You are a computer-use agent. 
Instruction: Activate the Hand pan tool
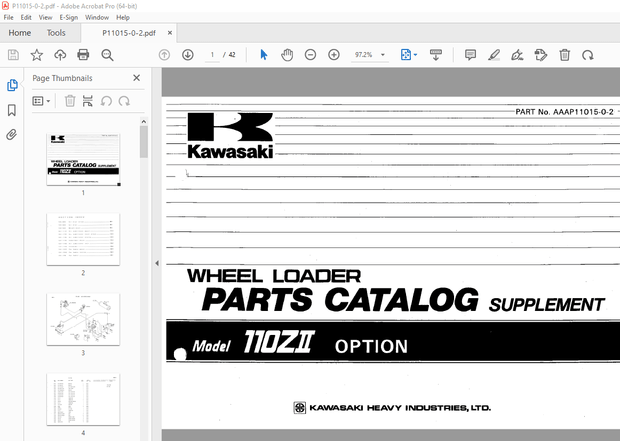[287, 54]
